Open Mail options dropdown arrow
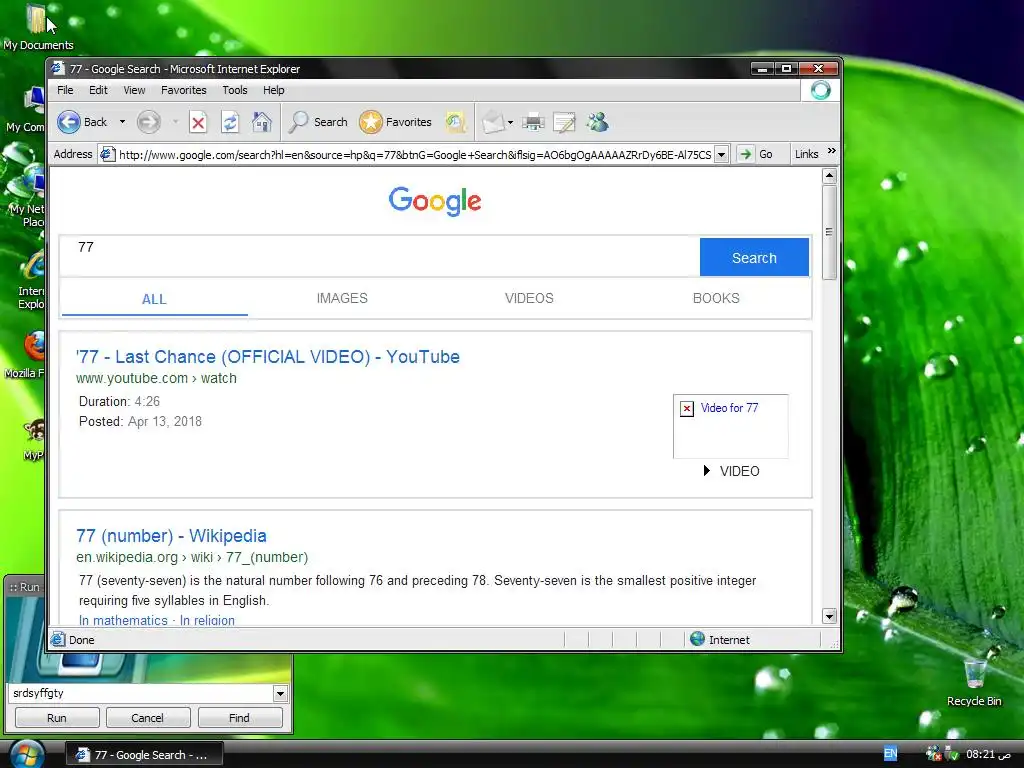Image resolution: width=1024 pixels, height=768 pixels. point(510,122)
